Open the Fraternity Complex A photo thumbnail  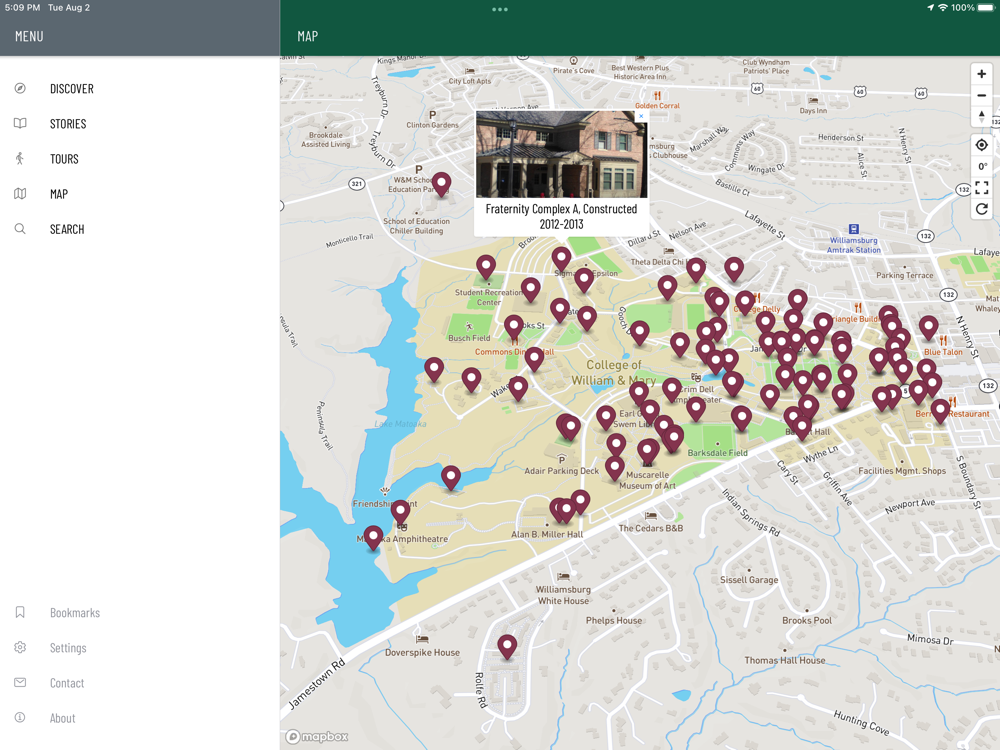(x=561, y=154)
